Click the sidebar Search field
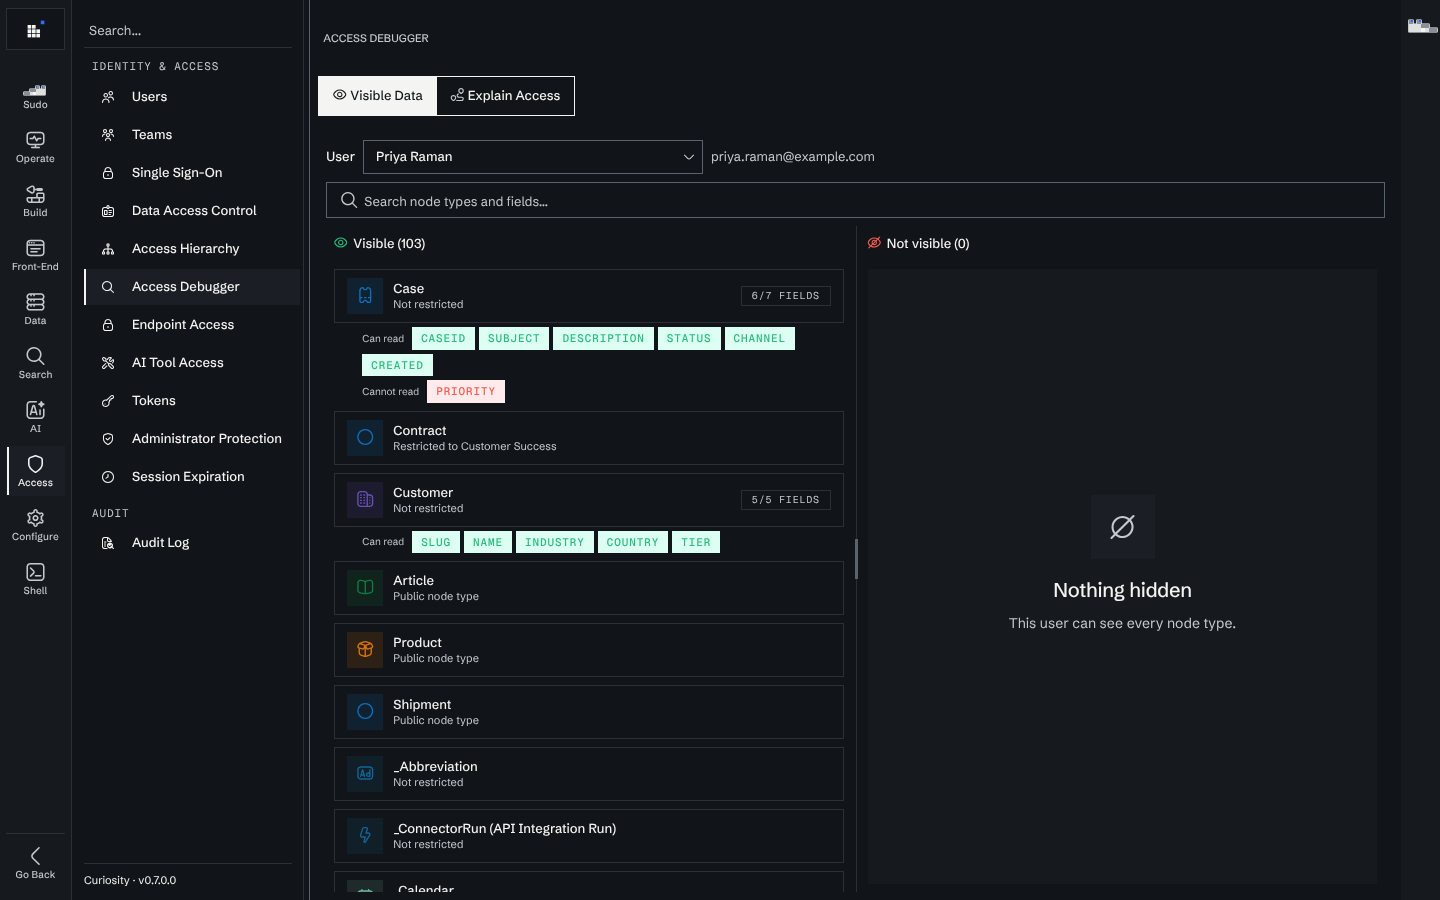The image size is (1440, 900). [x=188, y=31]
